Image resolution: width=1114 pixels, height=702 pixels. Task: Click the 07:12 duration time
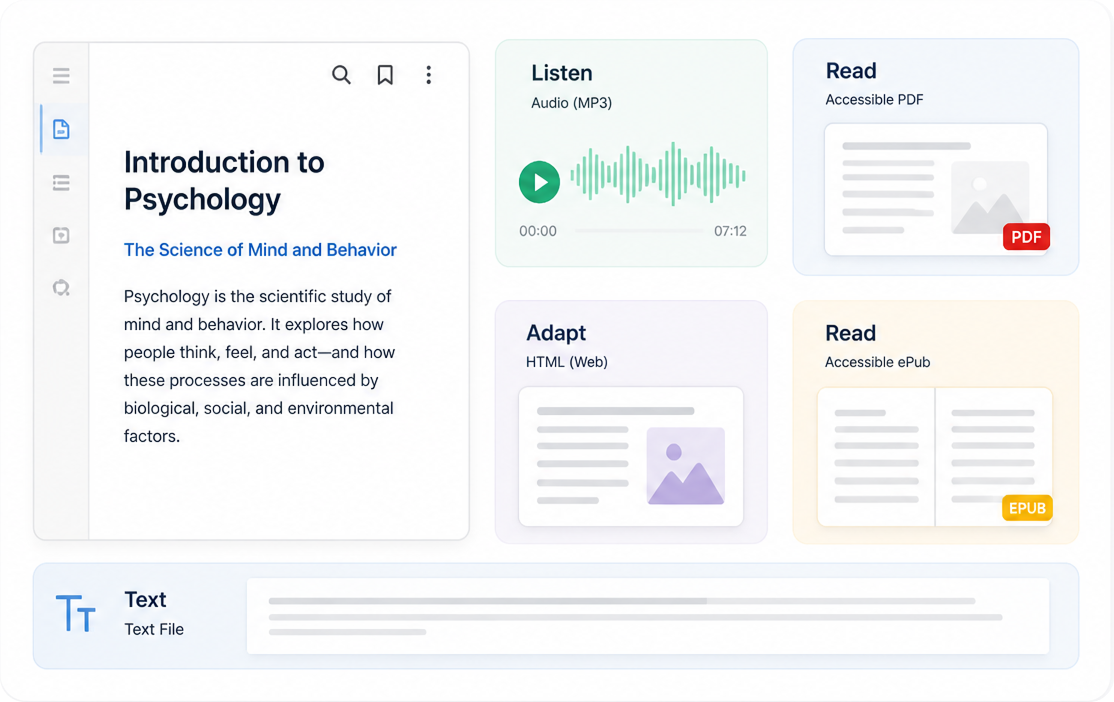coord(730,231)
